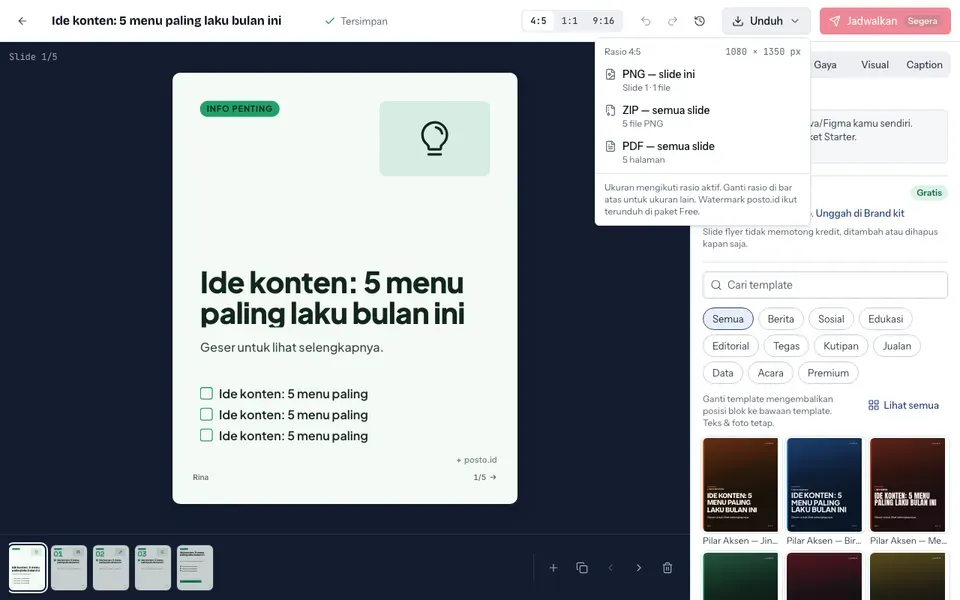Screen dimensions: 960x600
Task: Open slide 02 thumbnail in filmstrip
Action: point(111,568)
